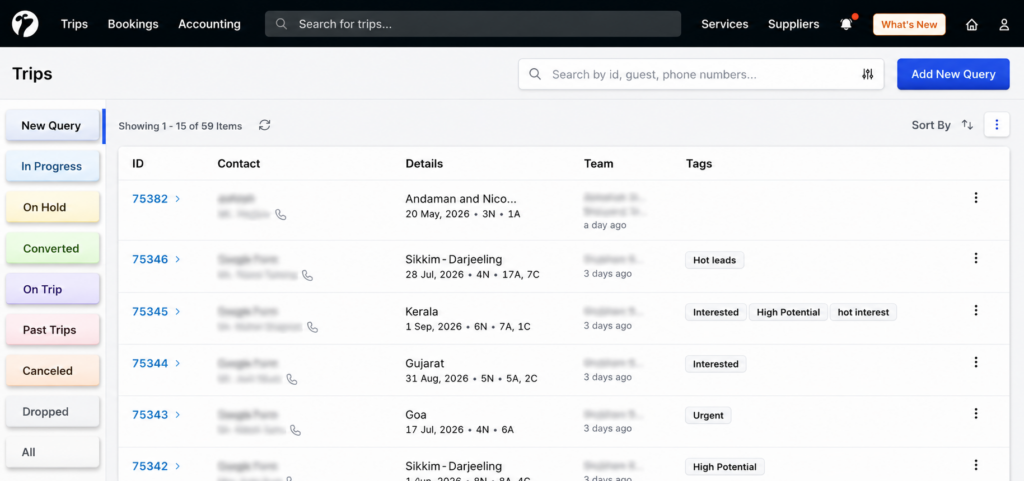Toggle sort order arrows icon
Screen dimensions: 1024x481
pos(967,125)
